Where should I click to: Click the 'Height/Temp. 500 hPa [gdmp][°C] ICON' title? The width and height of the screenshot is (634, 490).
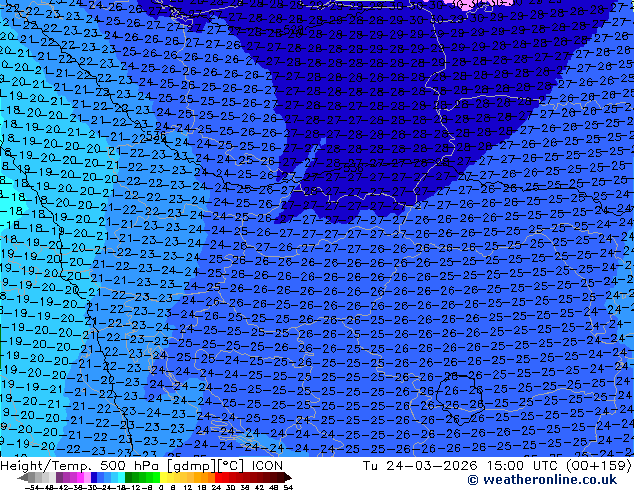[142, 466]
